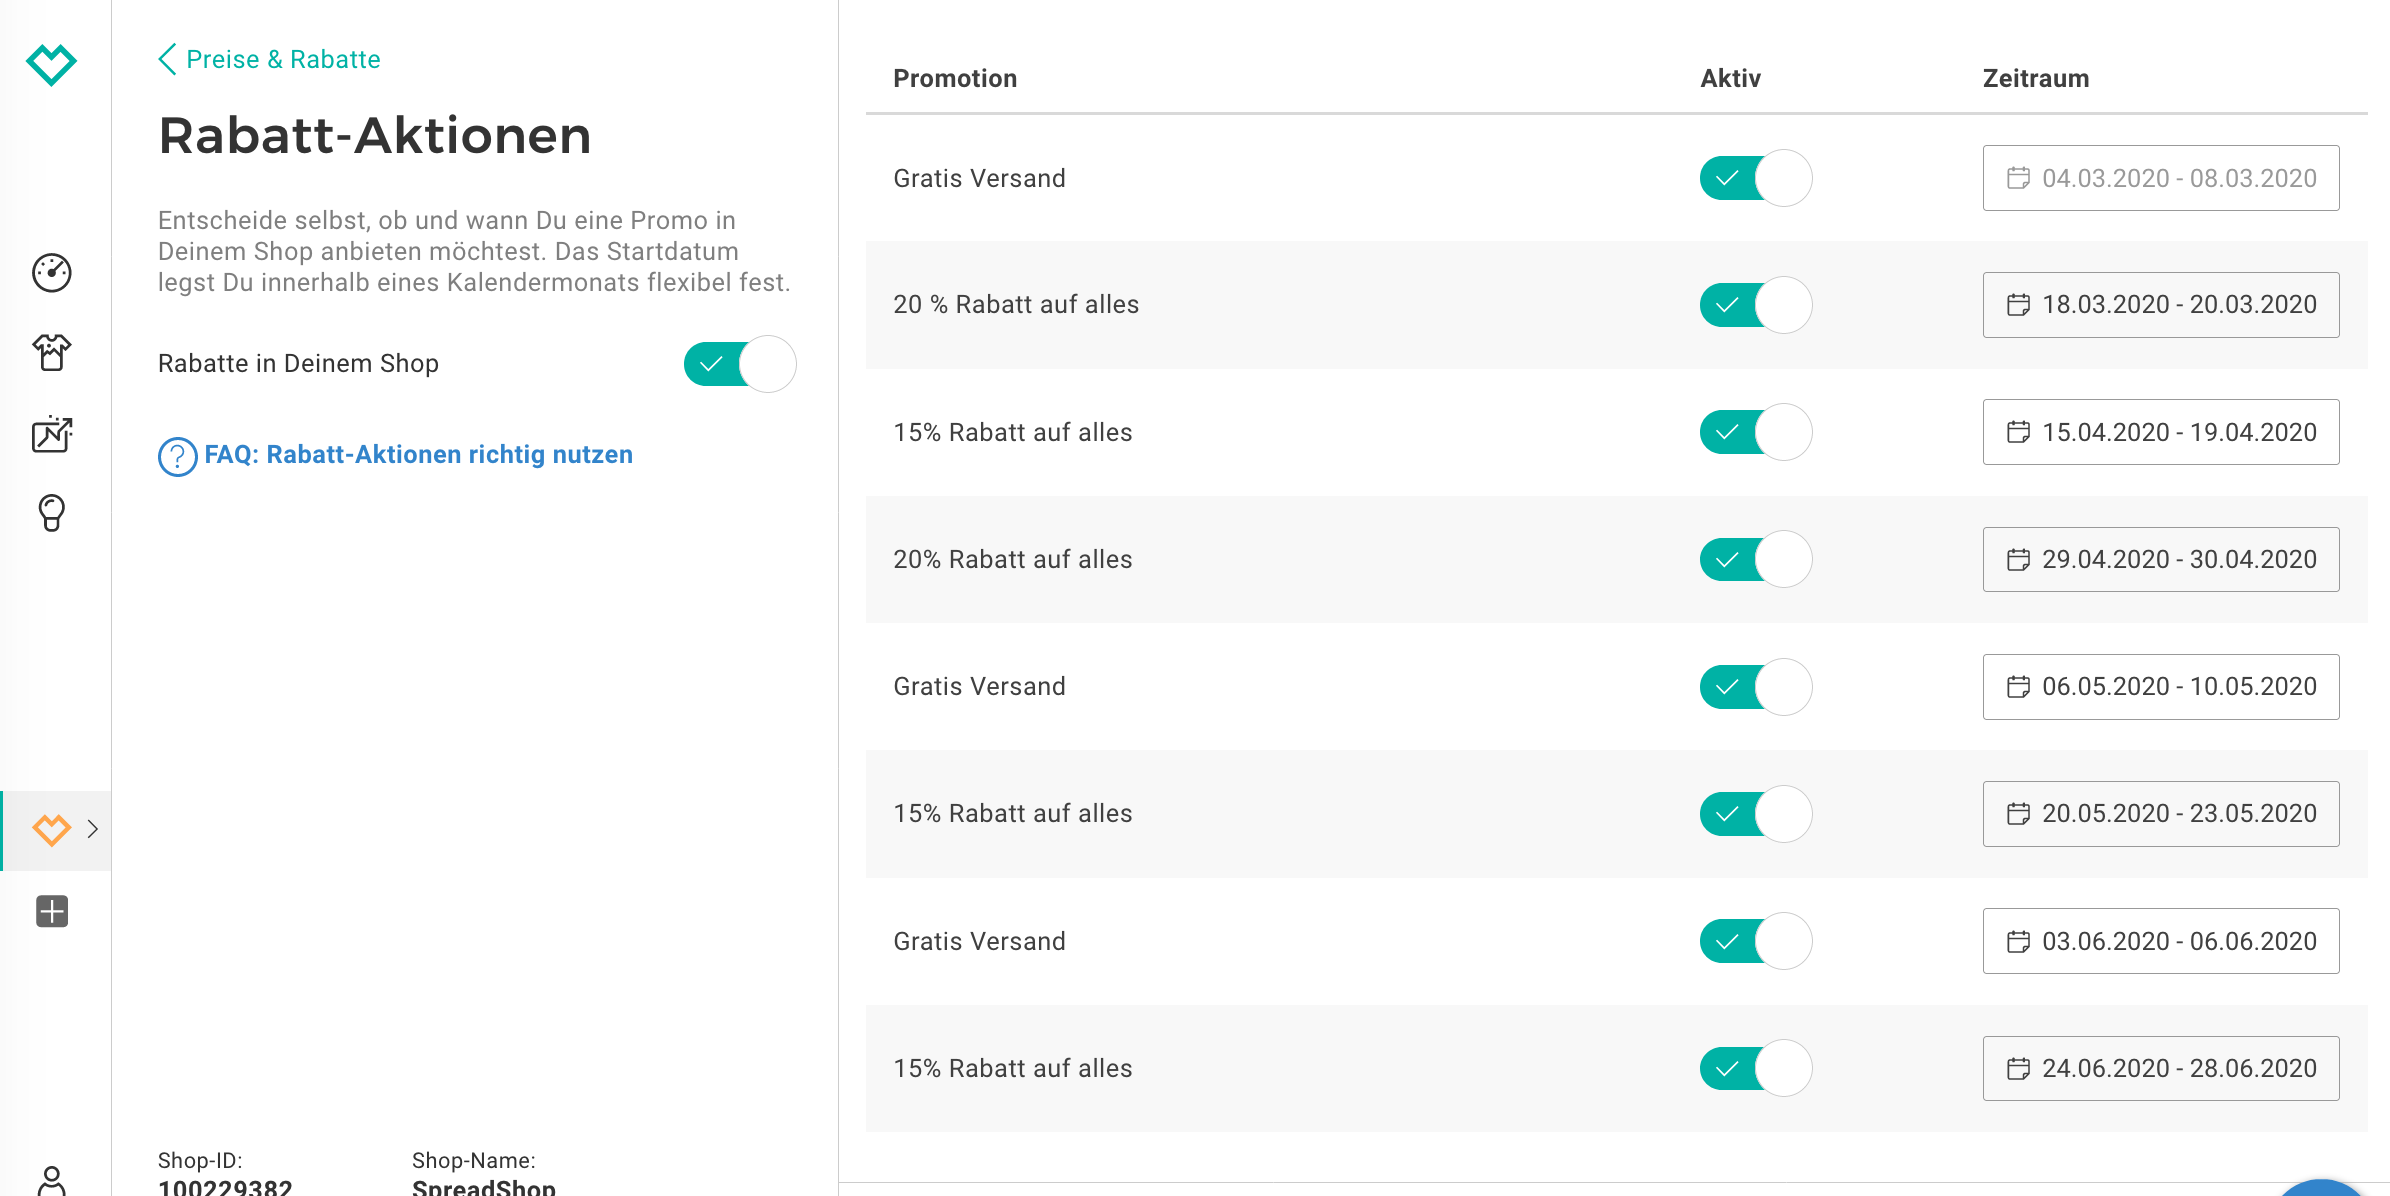2390x1196 pixels.
Task: Open FAQ: Rabatt-Aktionen richtig nutzen link
Action: coord(418,455)
